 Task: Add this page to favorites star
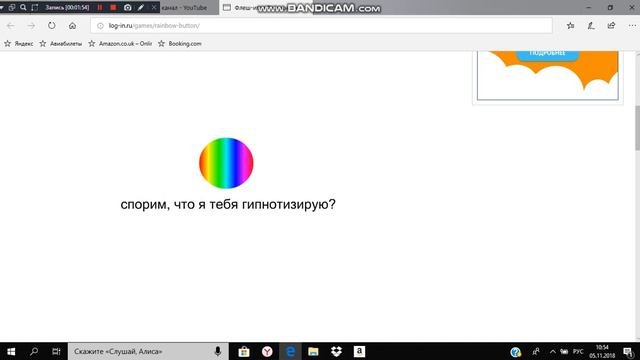[x=571, y=26]
